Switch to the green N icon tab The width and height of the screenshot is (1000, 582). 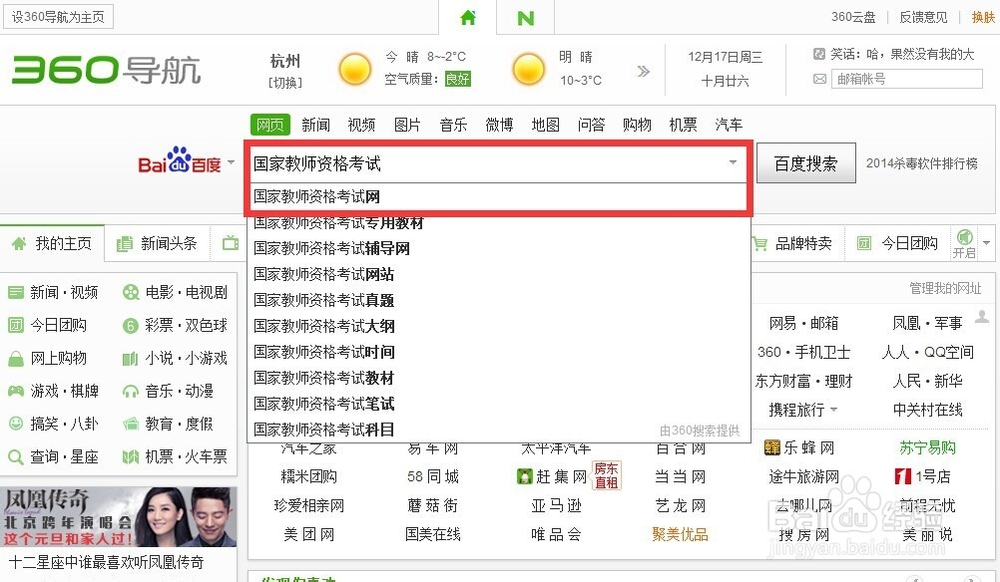(526, 18)
